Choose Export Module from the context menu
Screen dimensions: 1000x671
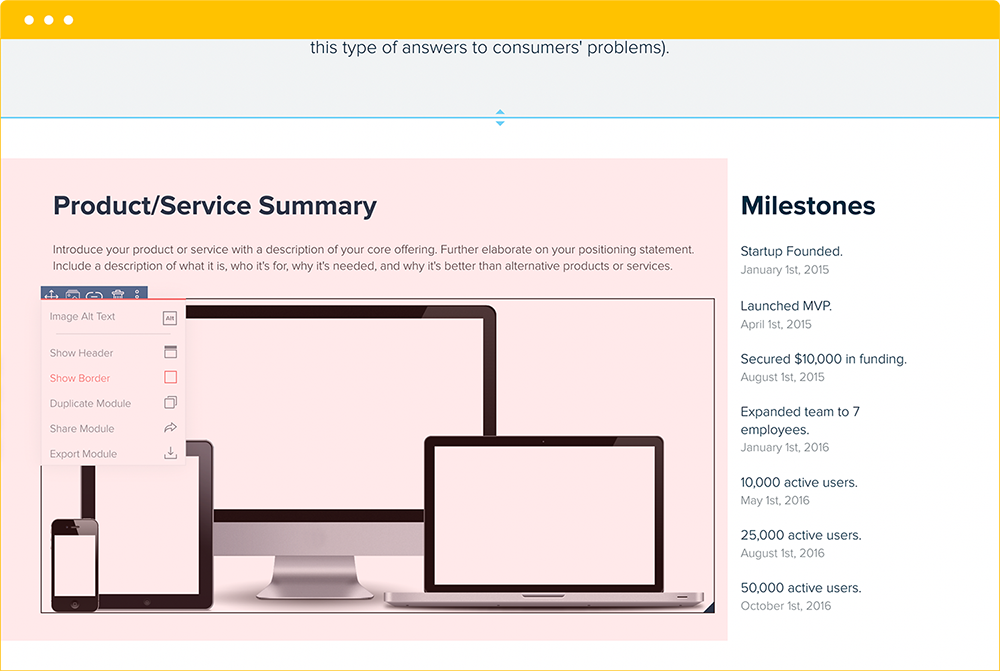tap(85, 453)
